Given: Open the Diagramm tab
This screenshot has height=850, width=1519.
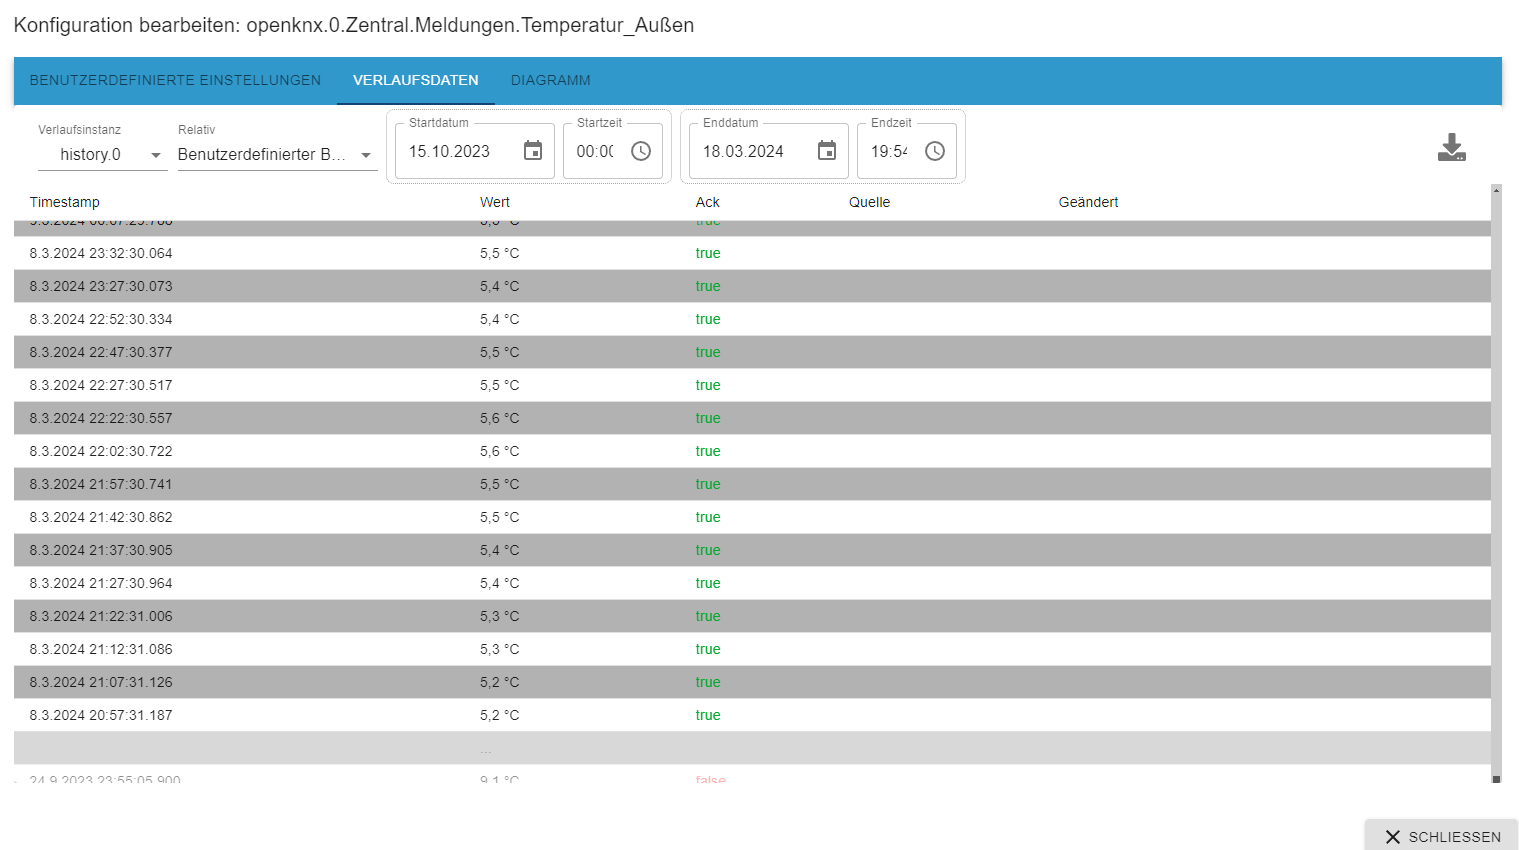Looking at the screenshot, I should tap(551, 80).
